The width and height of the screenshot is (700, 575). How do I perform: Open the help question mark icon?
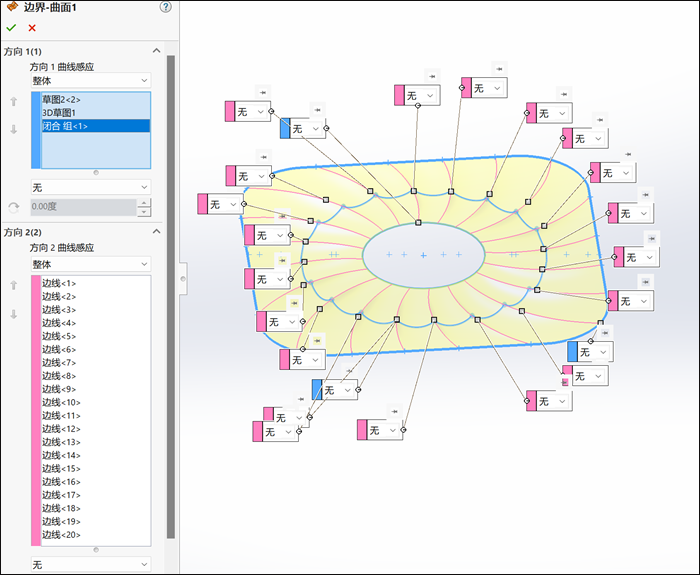click(165, 7)
